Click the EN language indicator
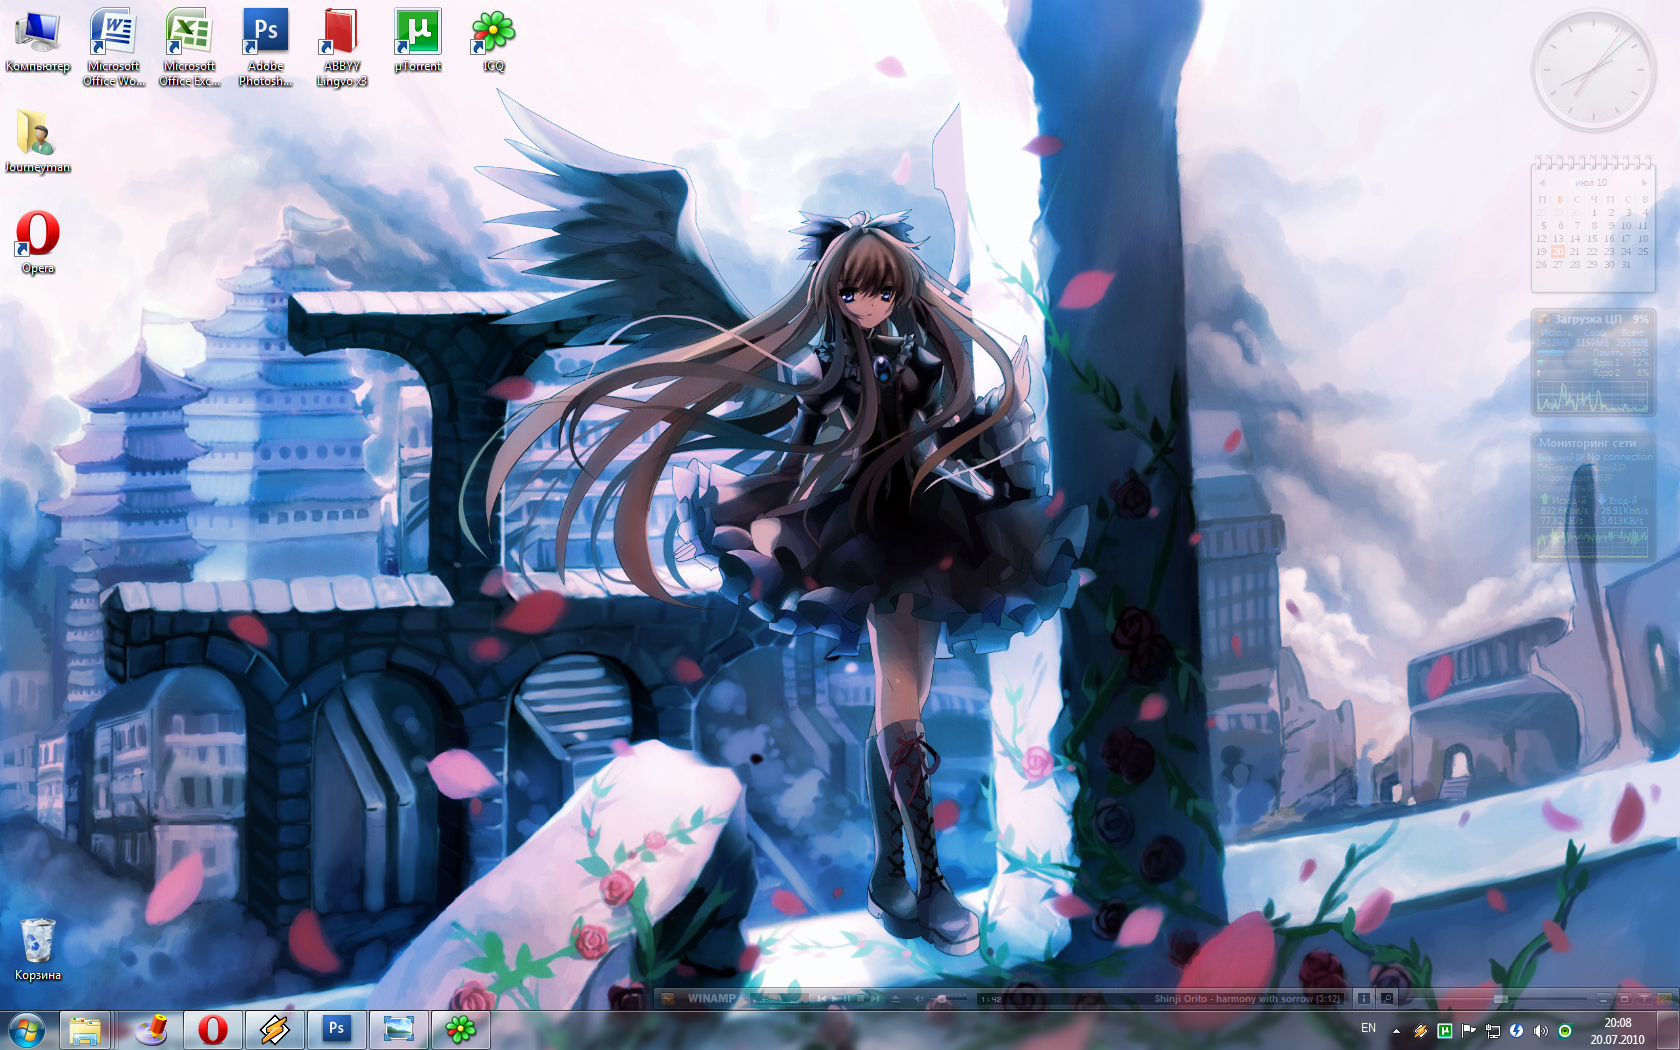This screenshot has height=1050, width=1680. click(x=1368, y=1028)
